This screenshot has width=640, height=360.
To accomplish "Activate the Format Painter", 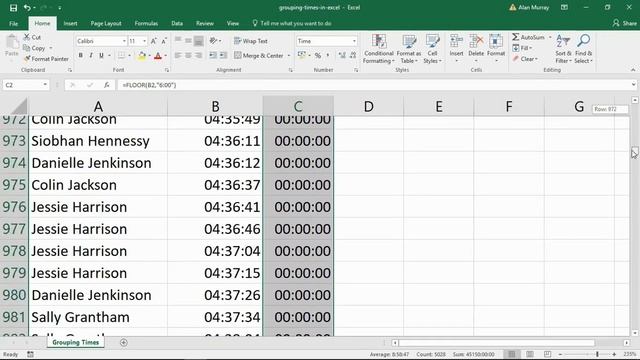I will tap(46, 59).
